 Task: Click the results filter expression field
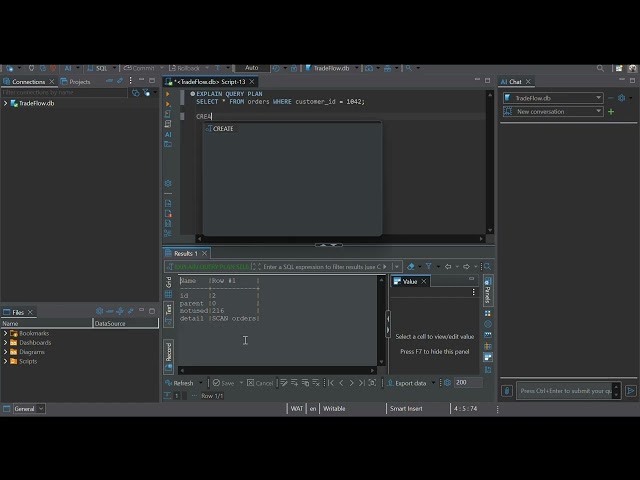(x=322, y=267)
